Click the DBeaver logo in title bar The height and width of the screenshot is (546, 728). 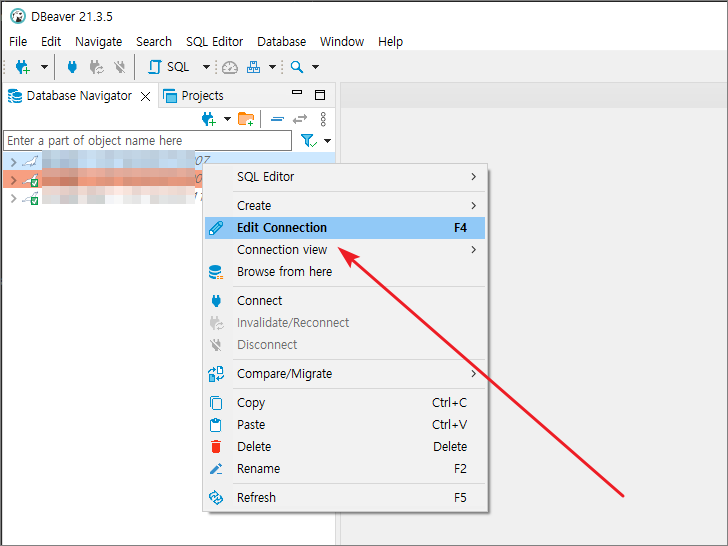tap(18, 16)
